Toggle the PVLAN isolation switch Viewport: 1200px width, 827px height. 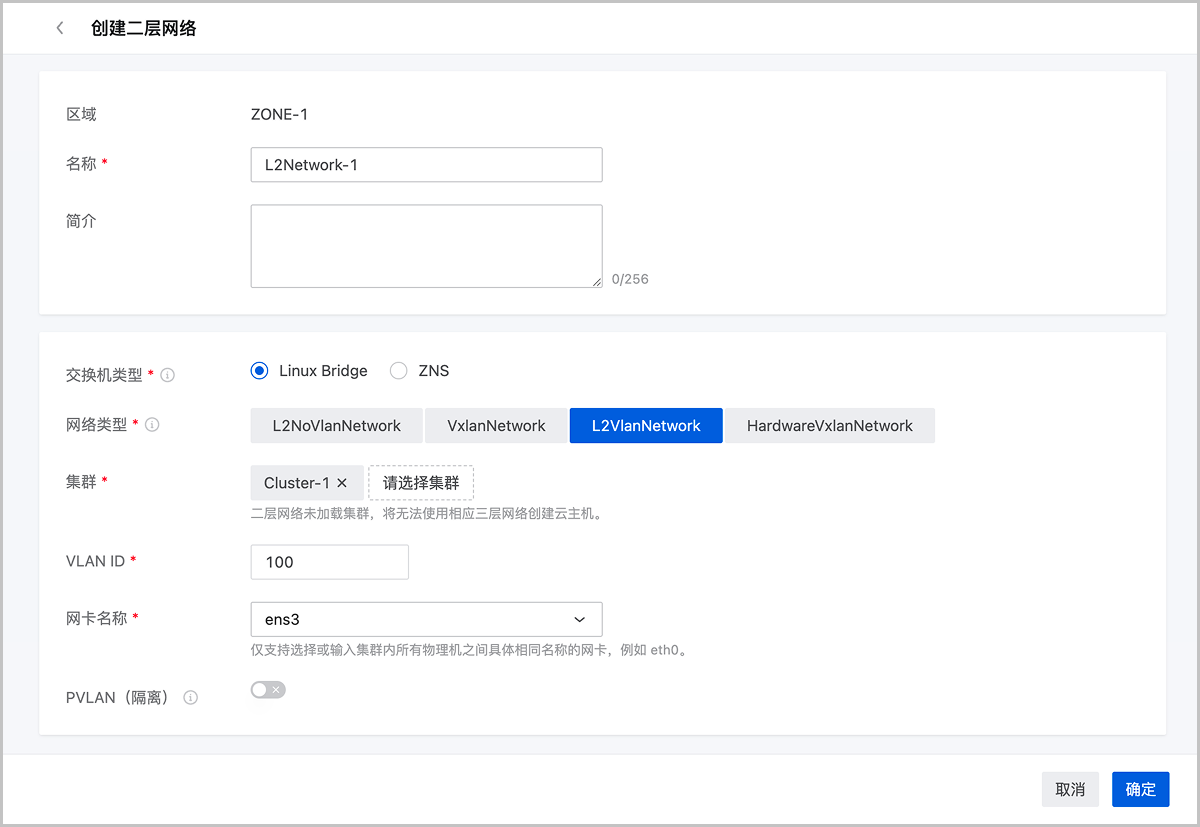[268, 689]
